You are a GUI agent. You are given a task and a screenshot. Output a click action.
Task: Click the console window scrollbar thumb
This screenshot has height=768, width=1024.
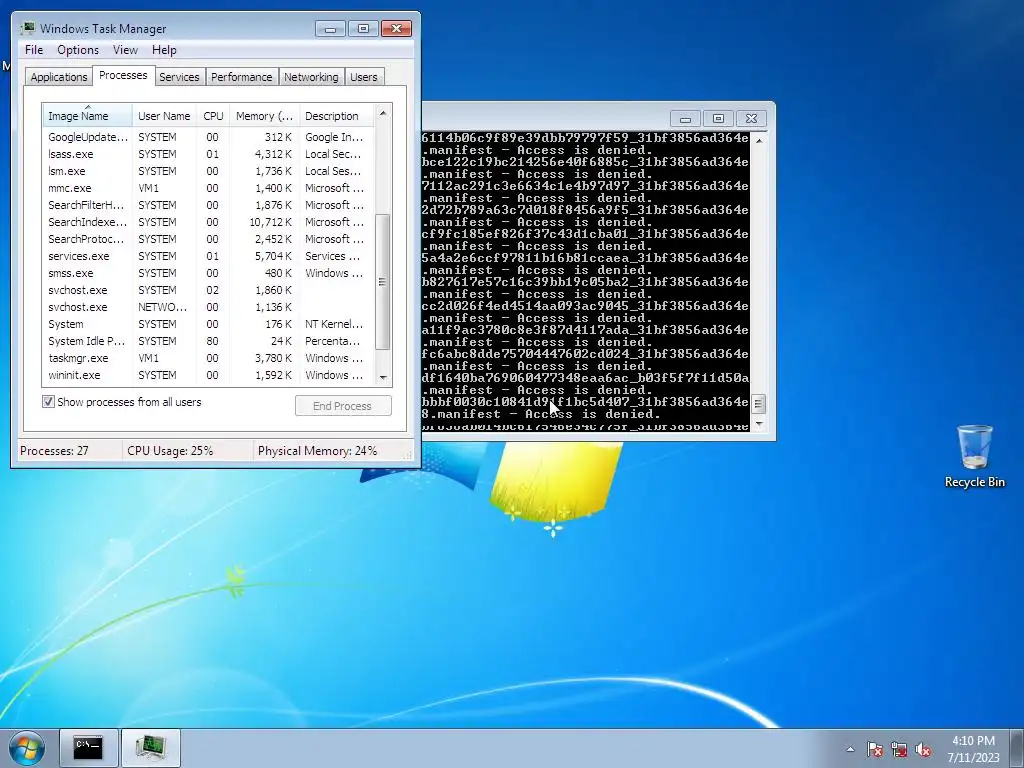[758, 404]
